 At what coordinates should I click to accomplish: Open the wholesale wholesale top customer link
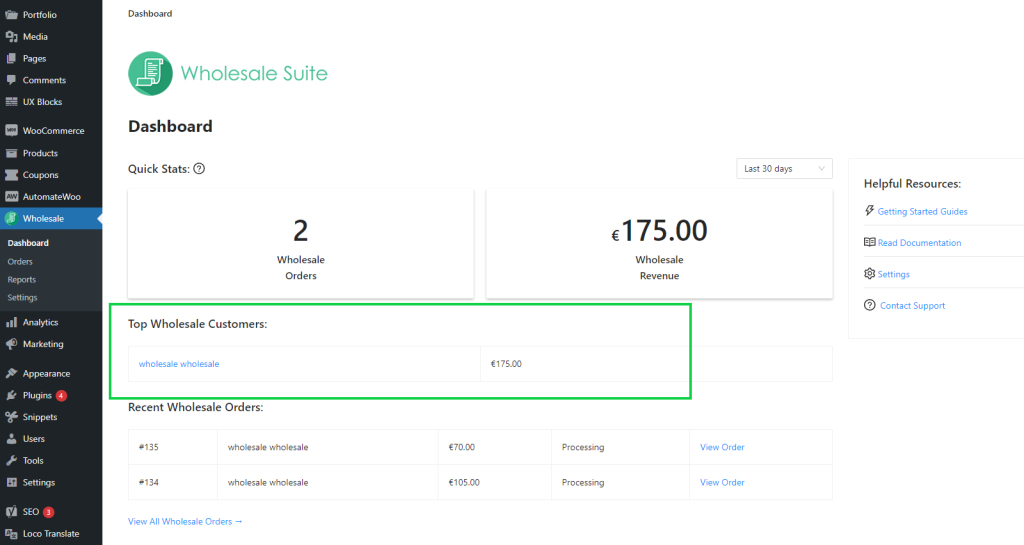click(x=179, y=364)
